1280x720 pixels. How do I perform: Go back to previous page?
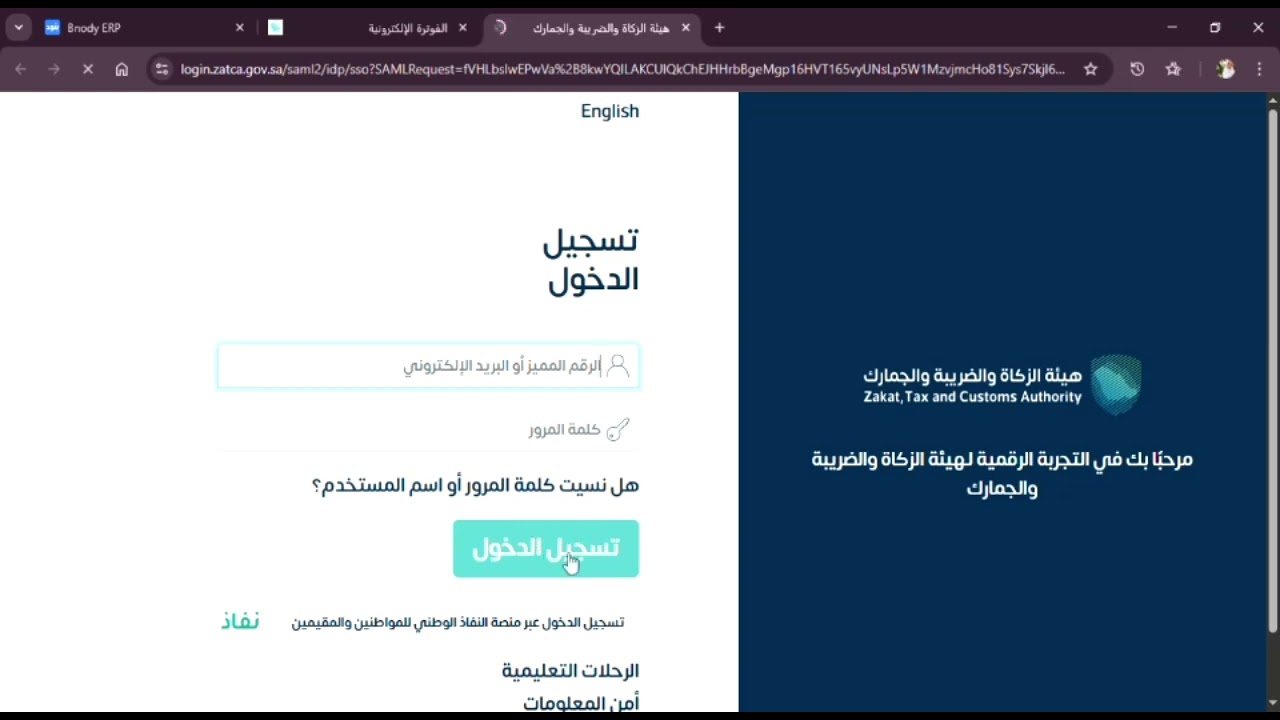tap(21, 69)
